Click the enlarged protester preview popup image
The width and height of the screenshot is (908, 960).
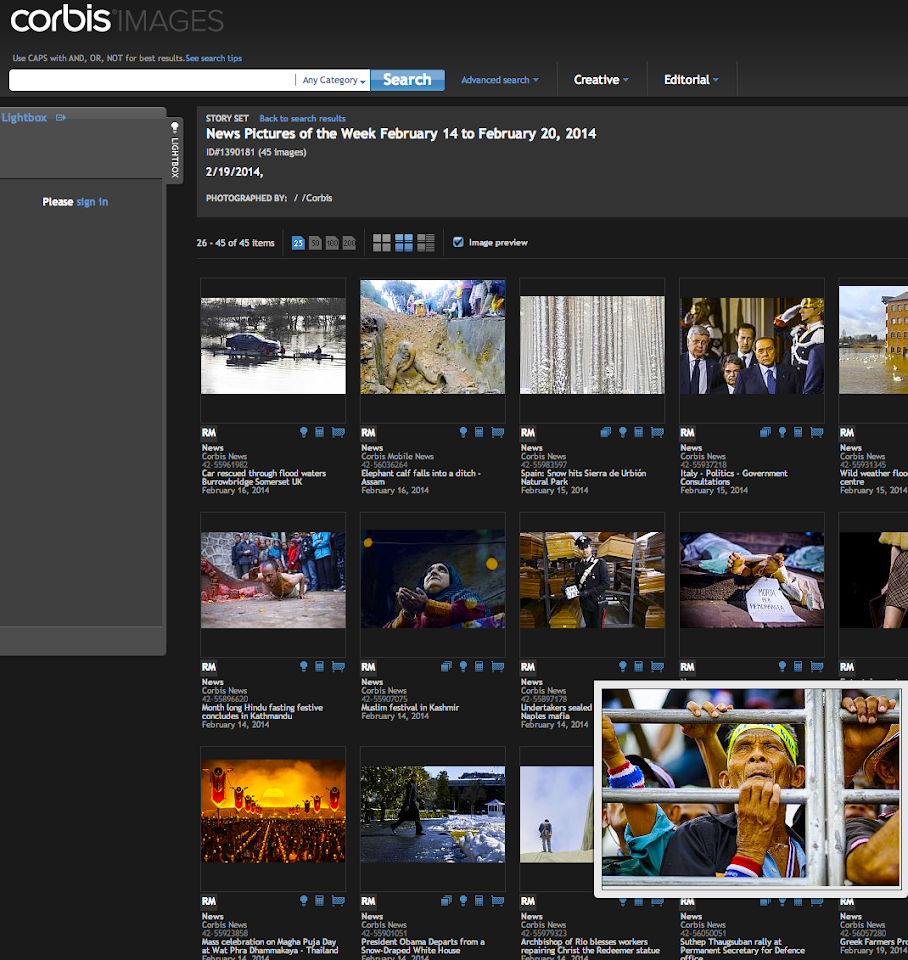[x=751, y=789]
